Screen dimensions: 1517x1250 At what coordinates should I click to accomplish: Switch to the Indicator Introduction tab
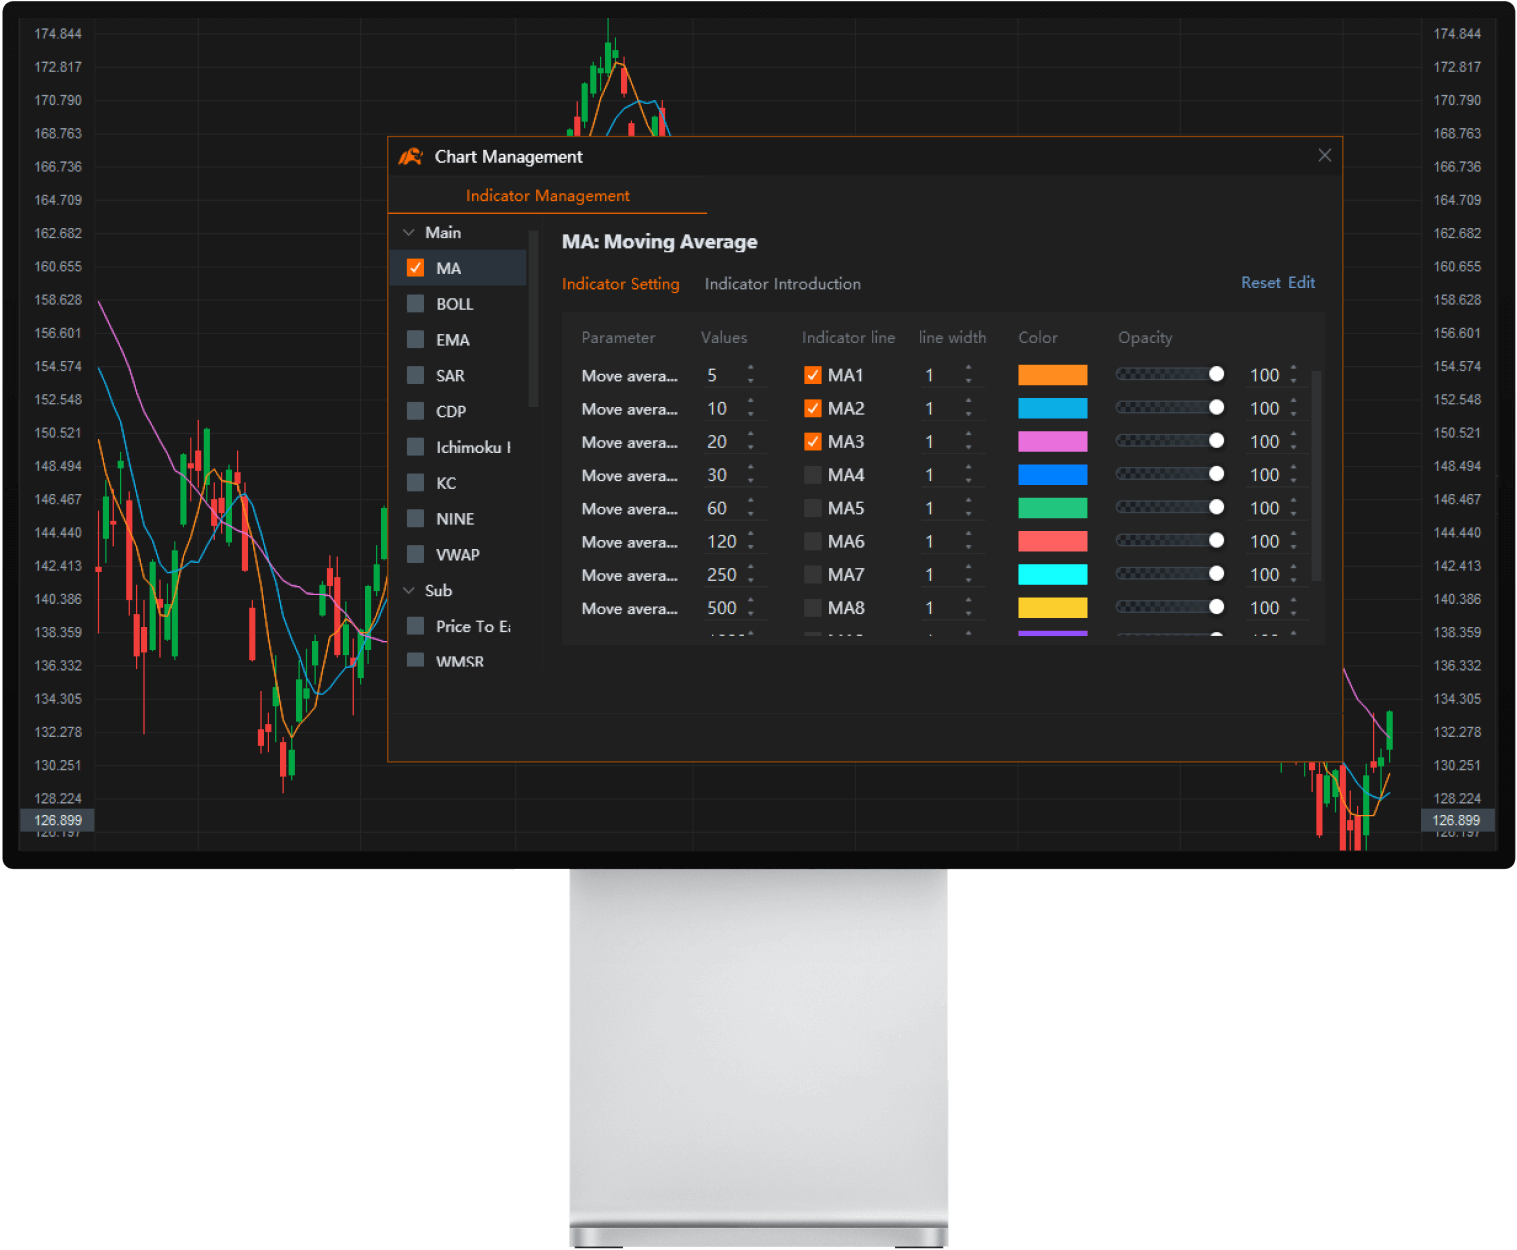tap(782, 284)
